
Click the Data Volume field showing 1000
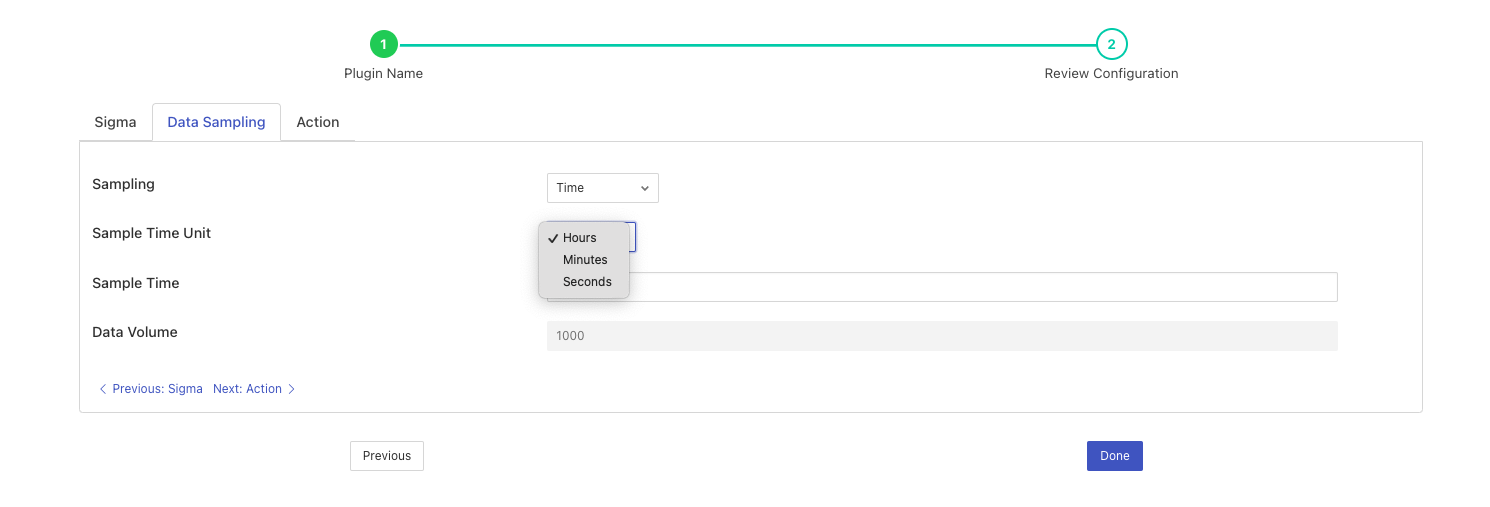(941, 336)
